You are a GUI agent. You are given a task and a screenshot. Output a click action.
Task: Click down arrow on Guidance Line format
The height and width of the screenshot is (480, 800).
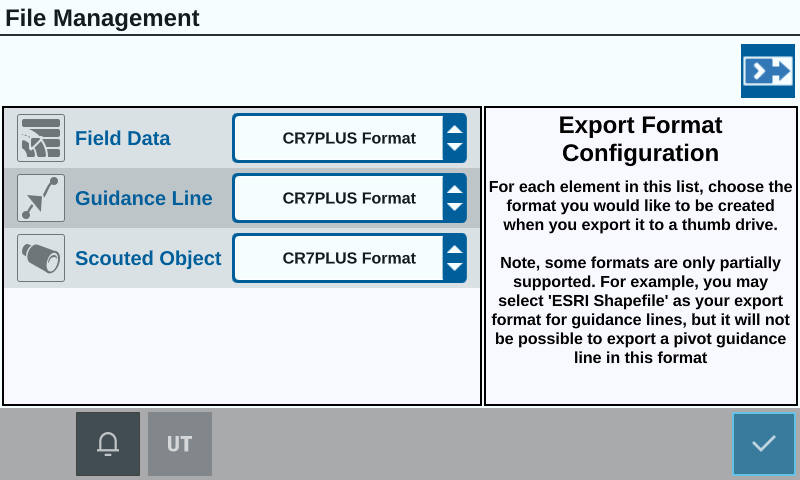(455, 207)
